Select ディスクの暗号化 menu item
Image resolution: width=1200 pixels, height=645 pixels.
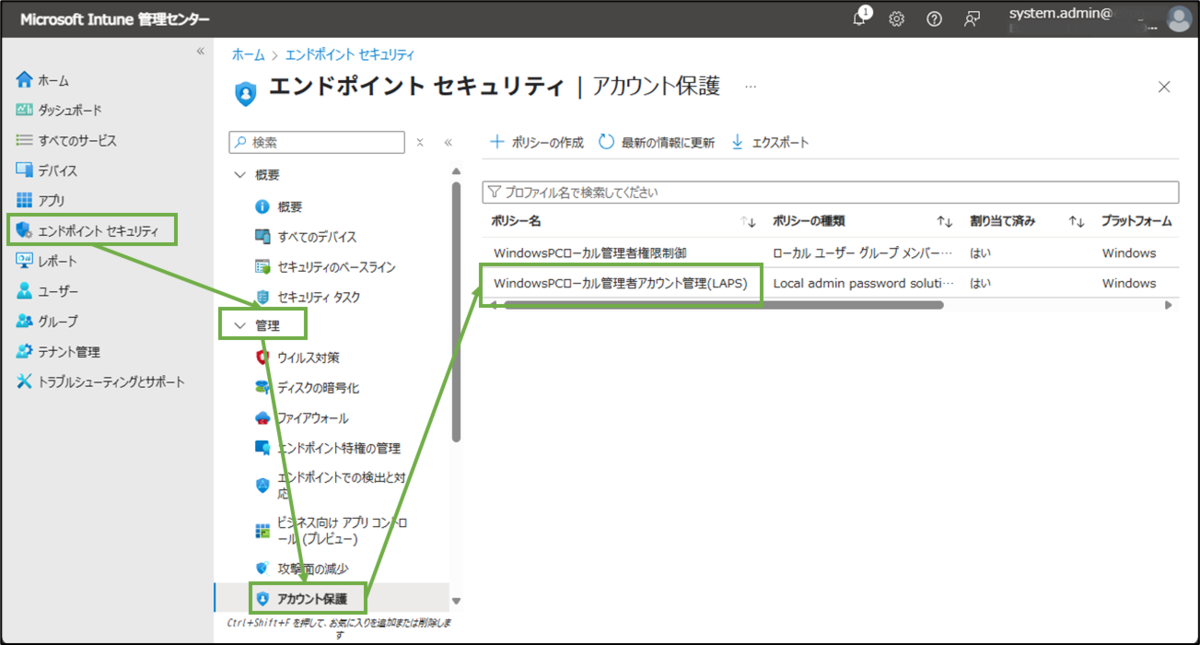318,387
